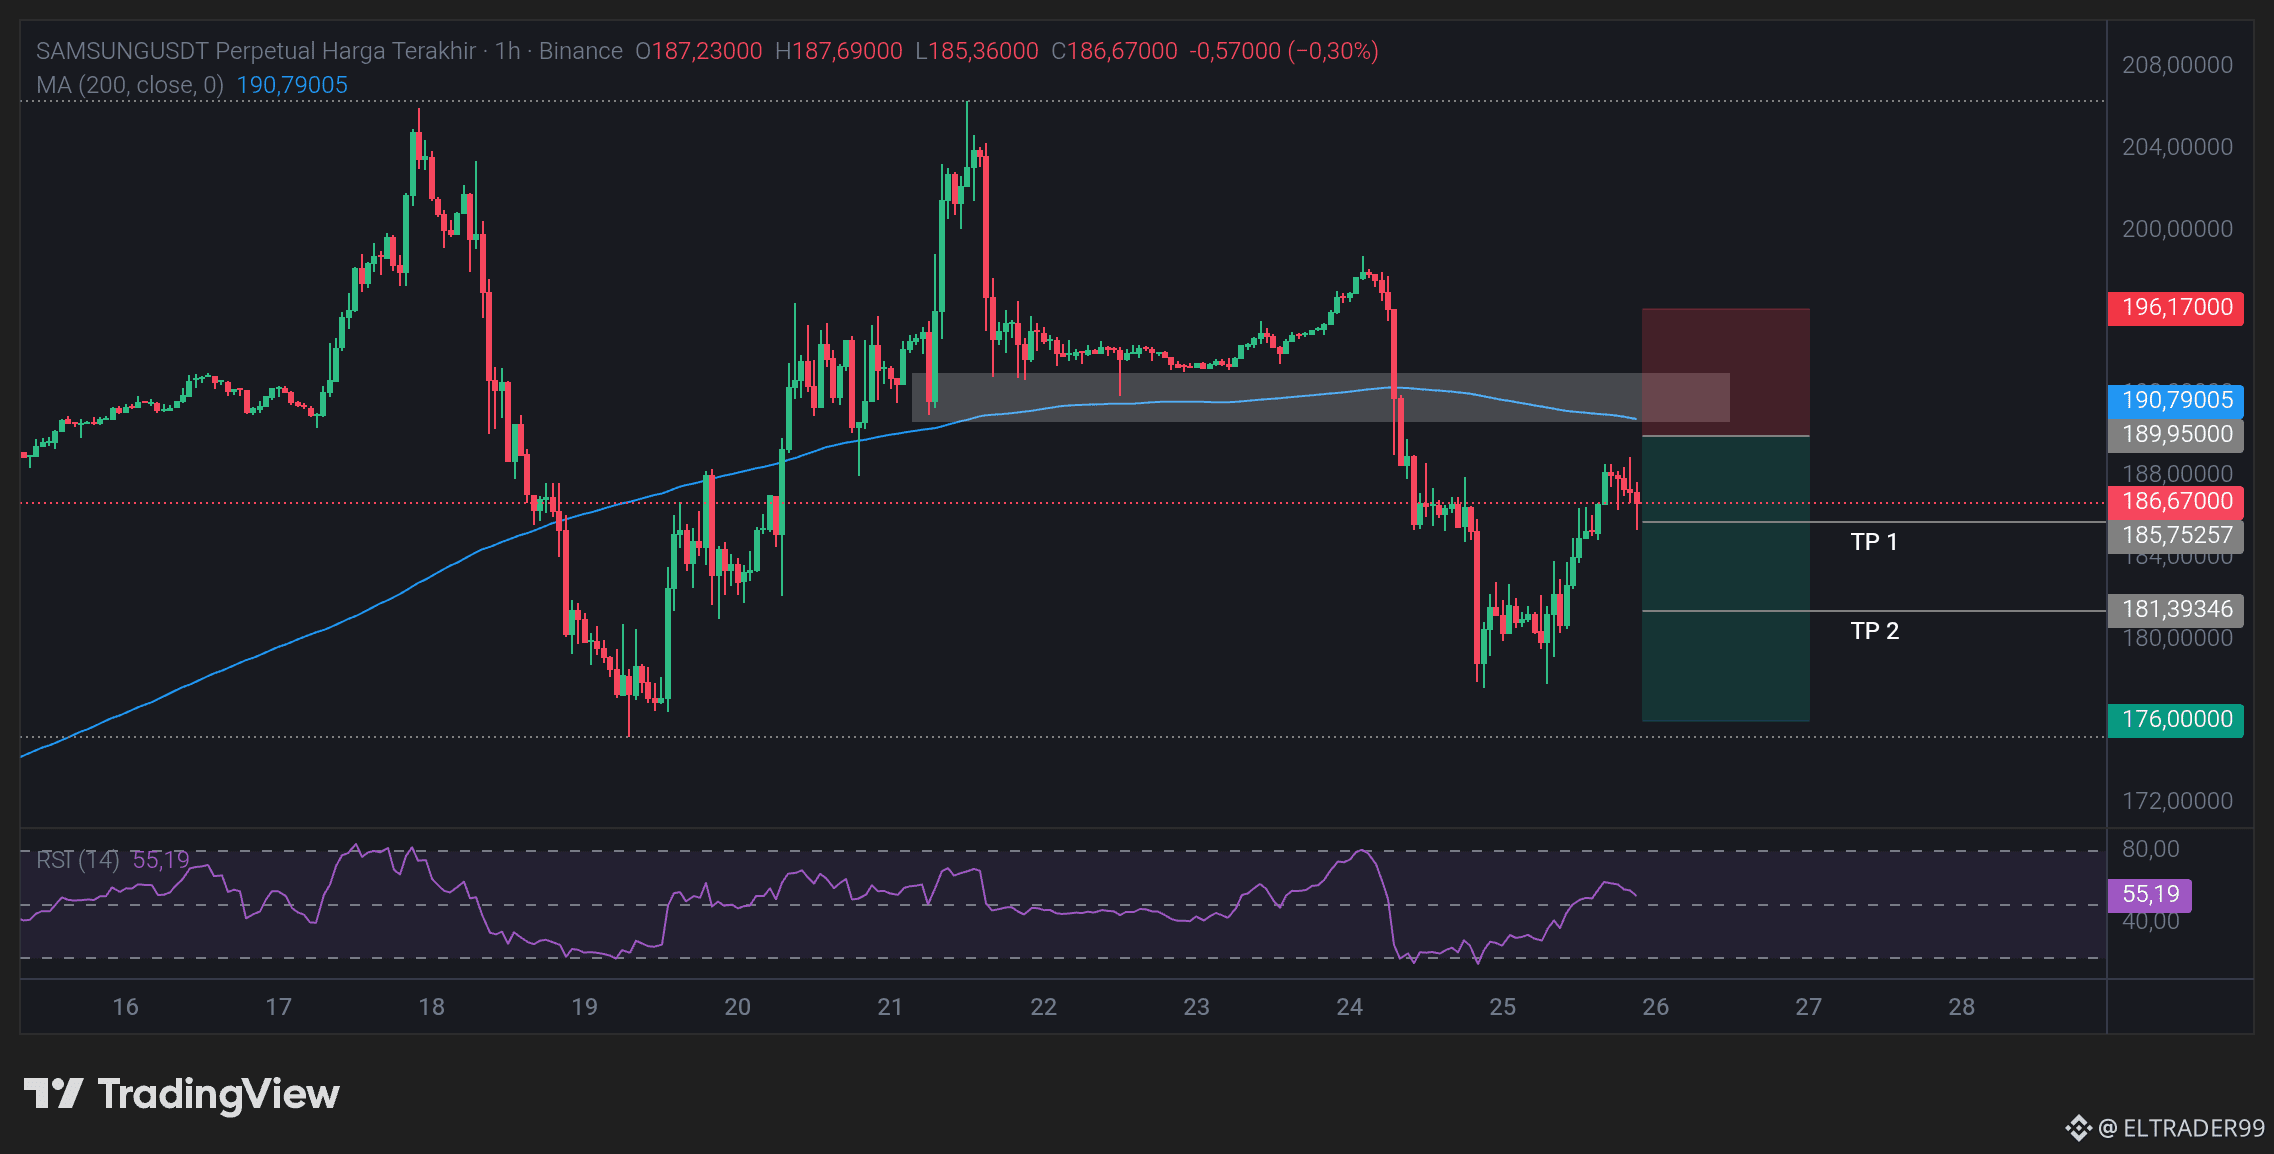Select the TP 1 text annotation

(1874, 542)
